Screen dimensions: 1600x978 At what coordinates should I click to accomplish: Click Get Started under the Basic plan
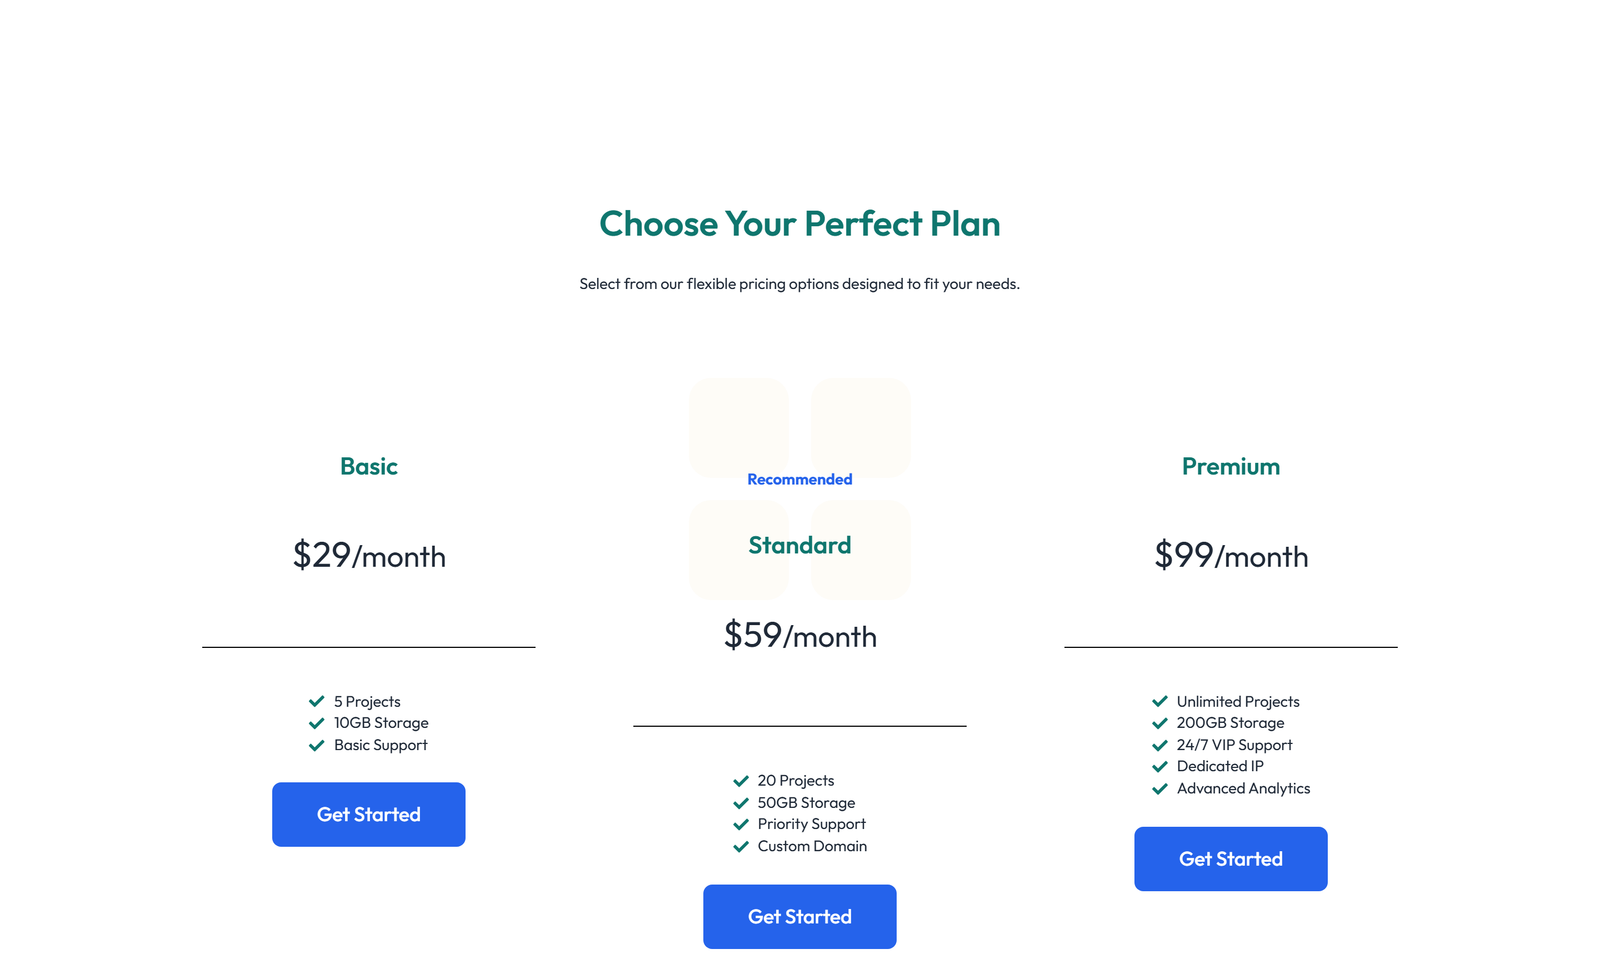click(368, 814)
